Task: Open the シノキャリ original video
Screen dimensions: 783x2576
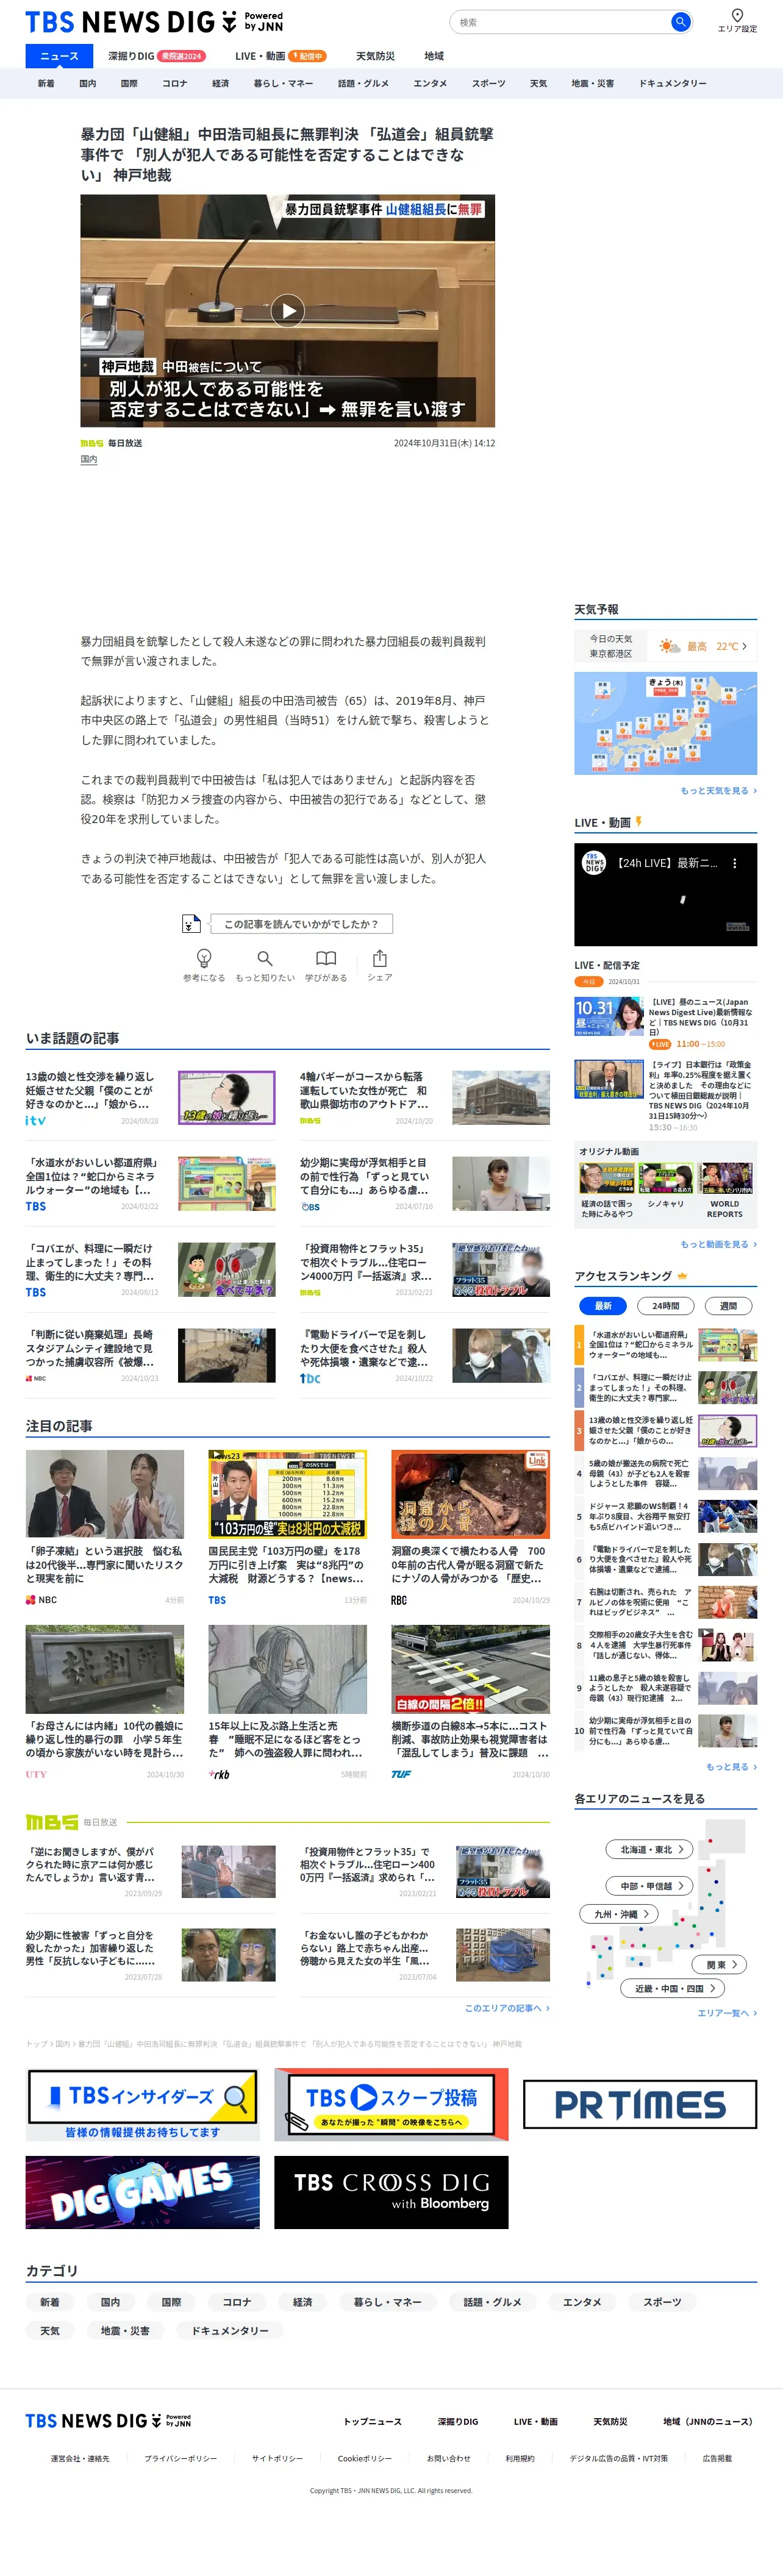Action: pyautogui.click(x=665, y=1186)
